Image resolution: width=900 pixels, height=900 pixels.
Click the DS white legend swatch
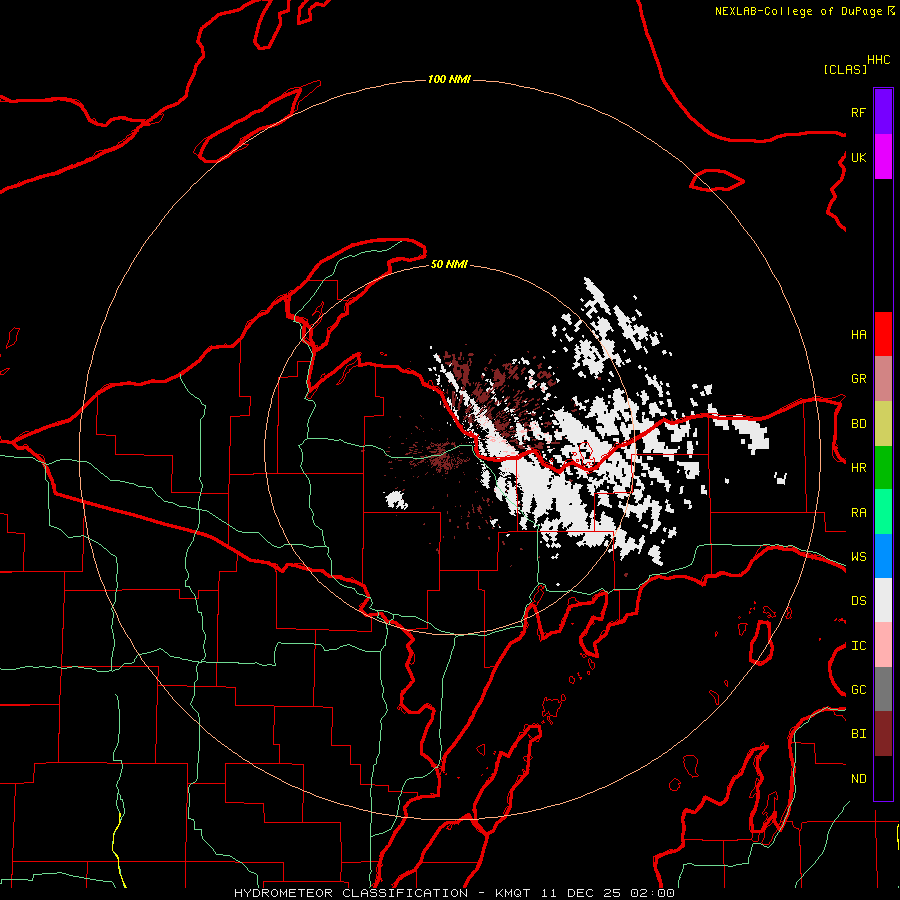pos(883,600)
